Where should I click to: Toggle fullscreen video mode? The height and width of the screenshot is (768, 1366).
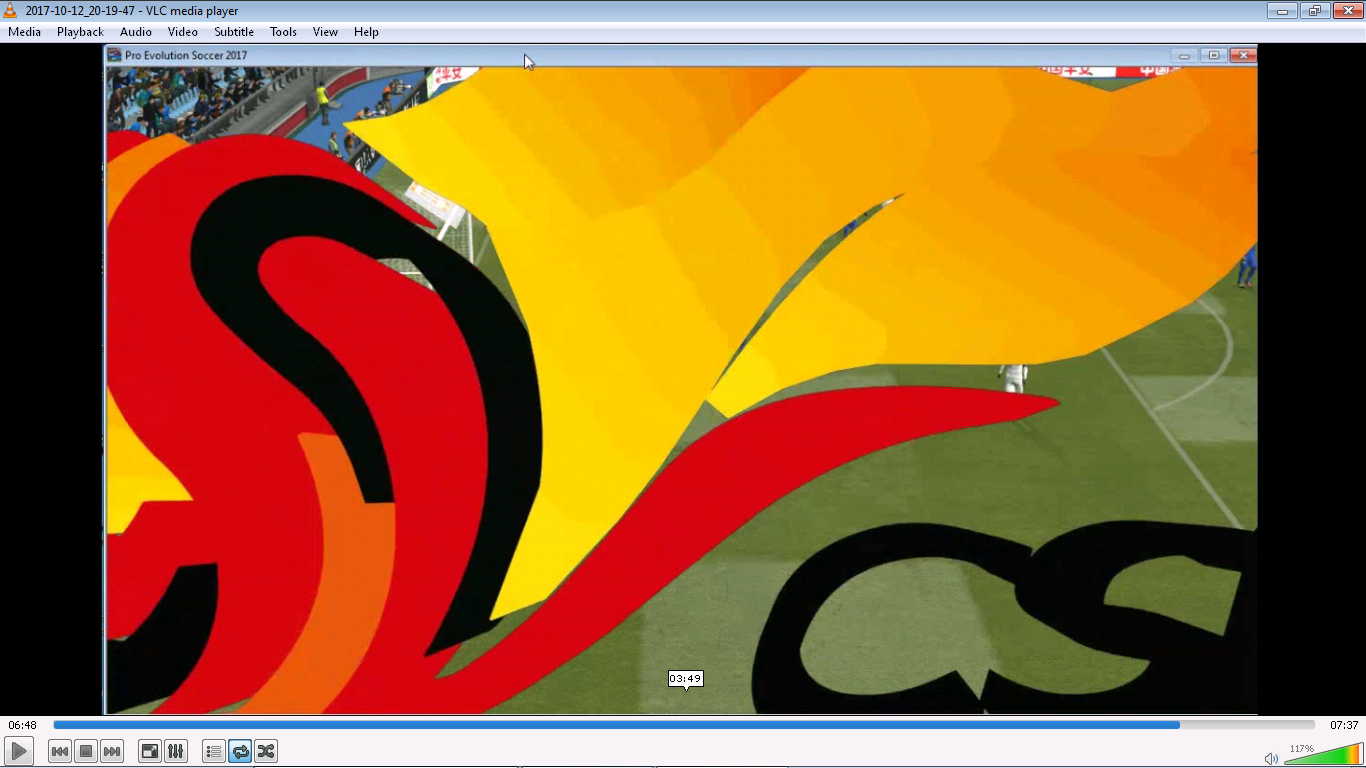click(x=150, y=751)
